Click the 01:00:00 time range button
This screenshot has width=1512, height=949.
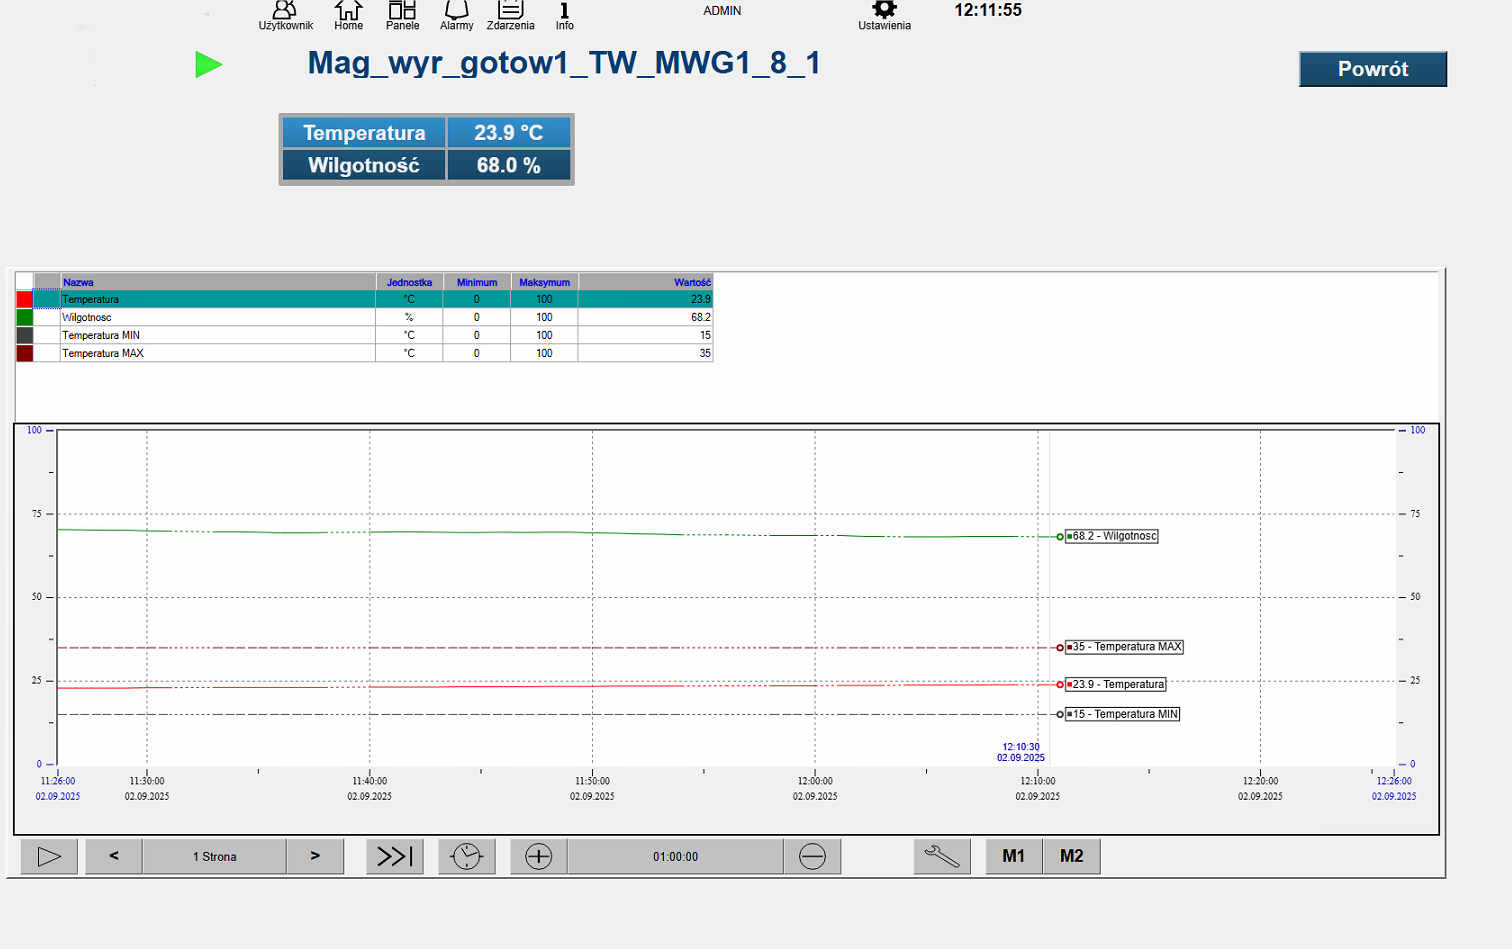click(x=675, y=857)
